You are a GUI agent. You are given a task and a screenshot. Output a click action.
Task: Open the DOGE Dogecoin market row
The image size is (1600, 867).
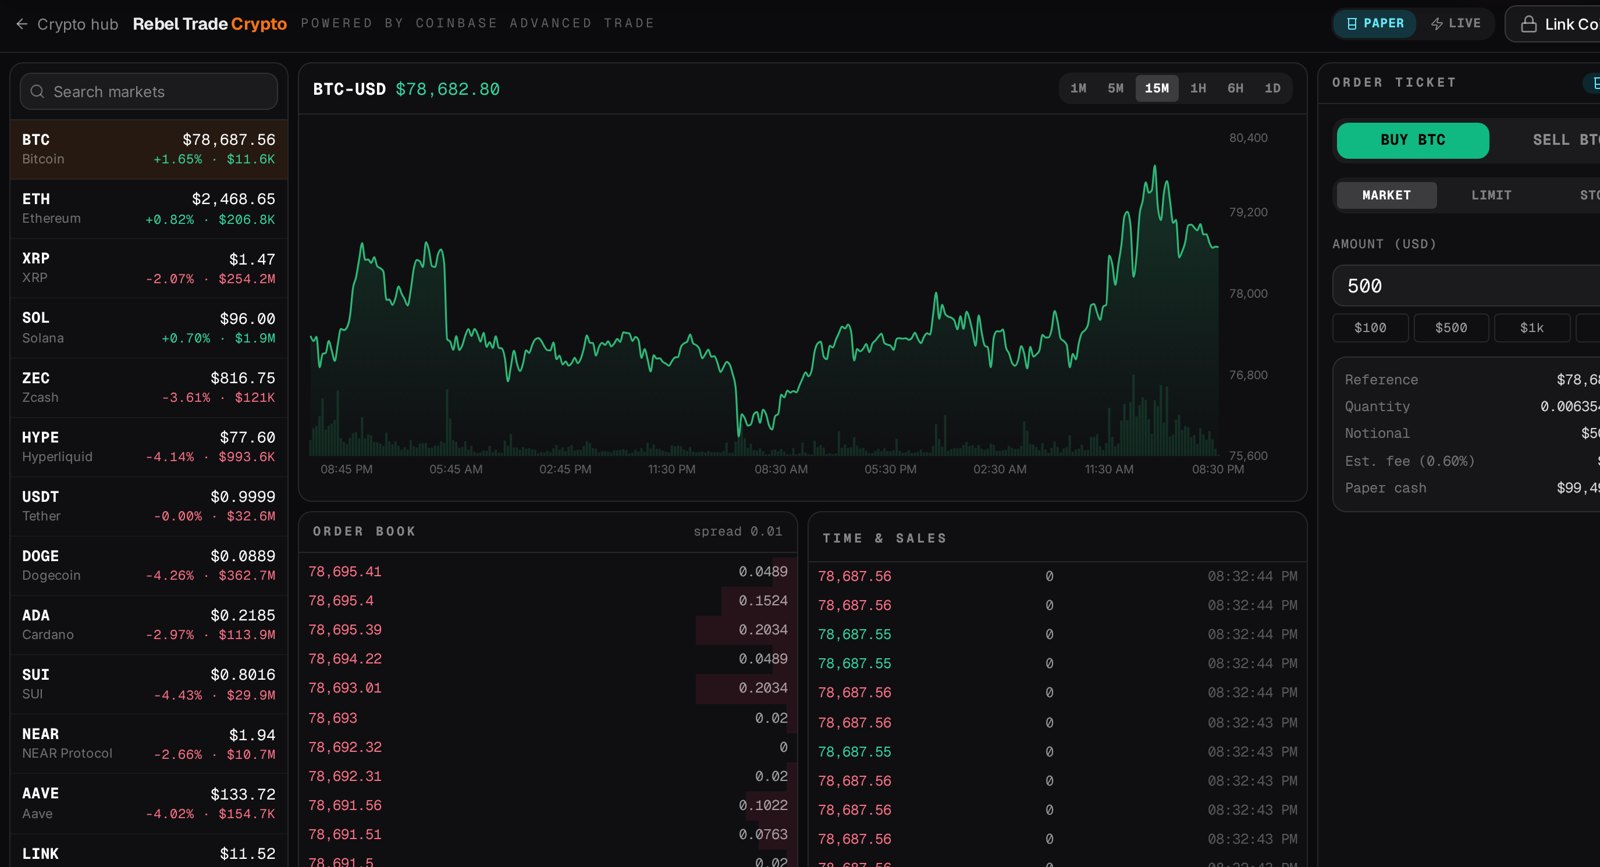click(x=149, y=566)
